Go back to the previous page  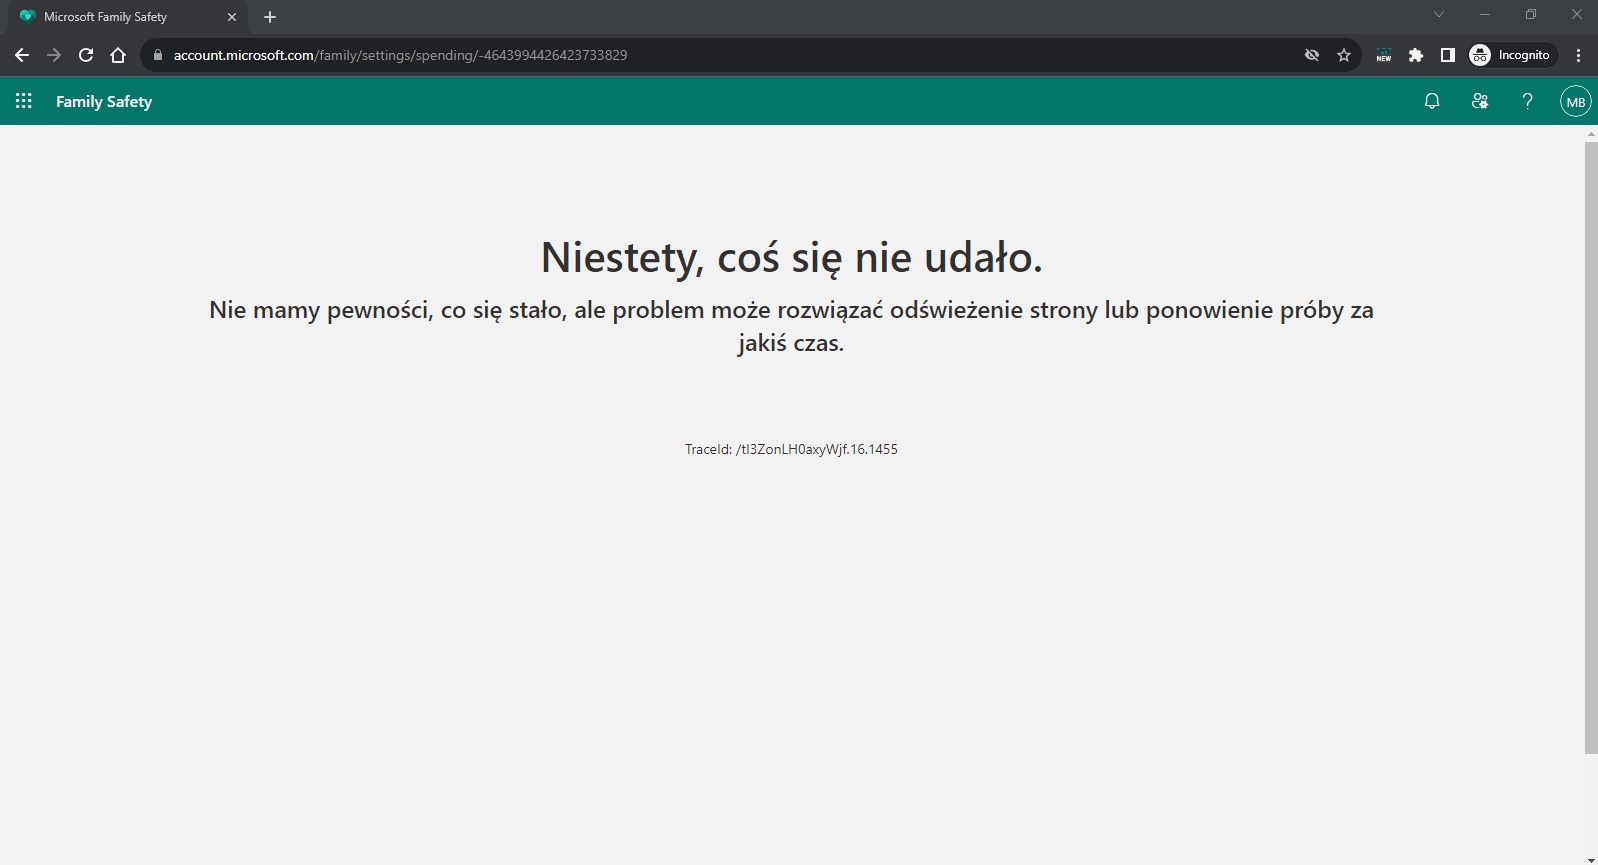pos(22,55)
